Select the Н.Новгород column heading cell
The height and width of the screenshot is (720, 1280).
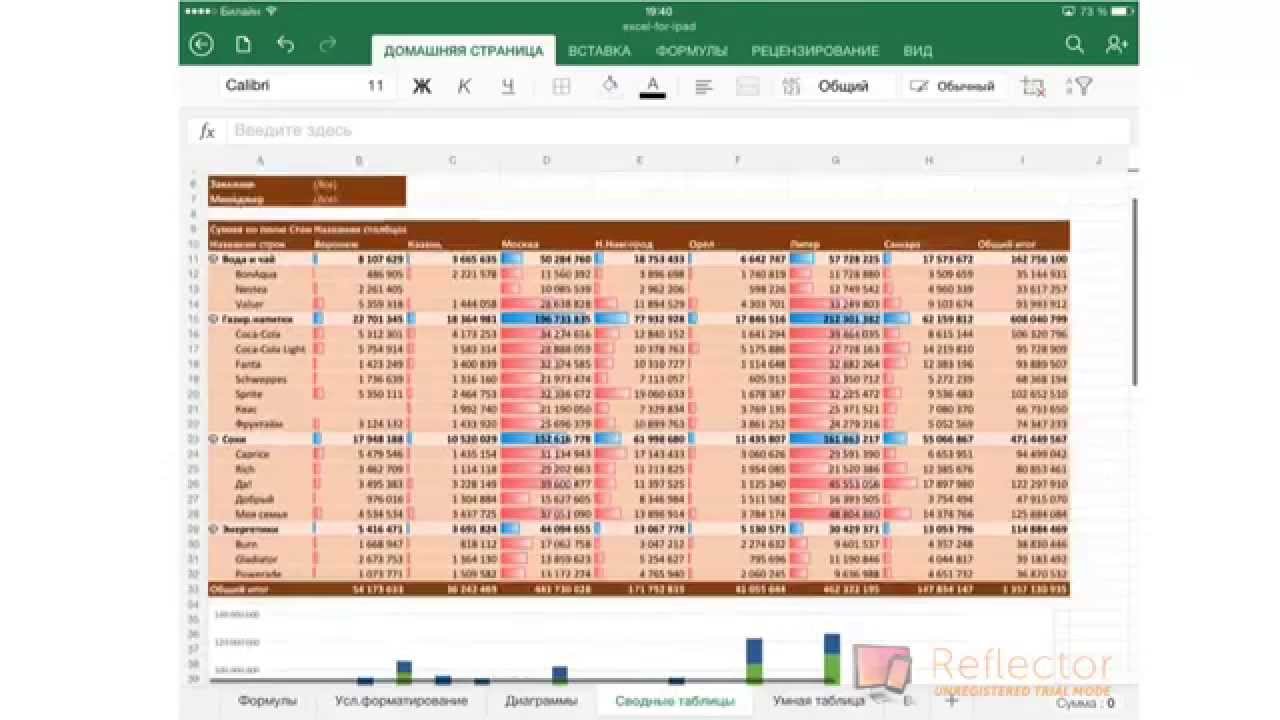pyautogui.click(x=641, y=244)
